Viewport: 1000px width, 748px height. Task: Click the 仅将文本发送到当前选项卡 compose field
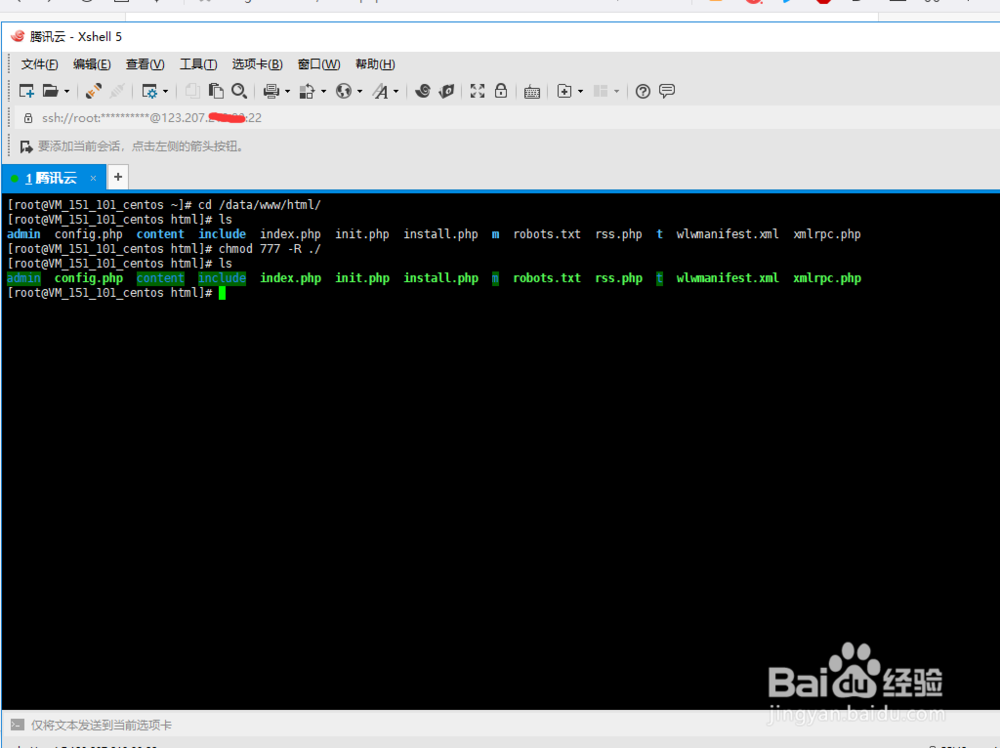click(x=101, y=725)
